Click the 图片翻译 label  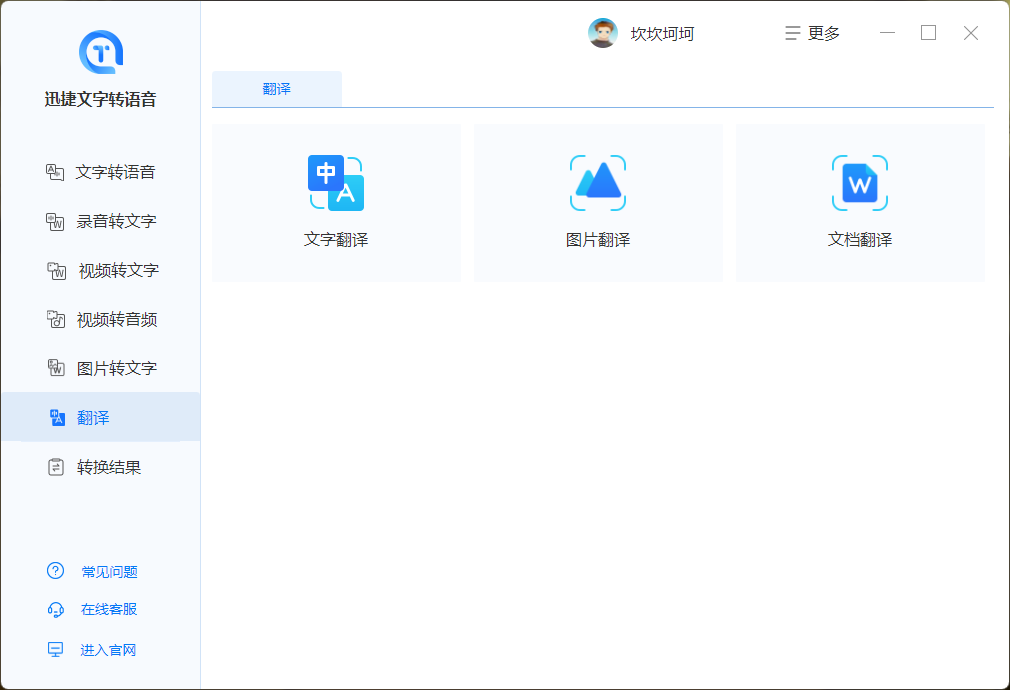[x=598, y=240]
